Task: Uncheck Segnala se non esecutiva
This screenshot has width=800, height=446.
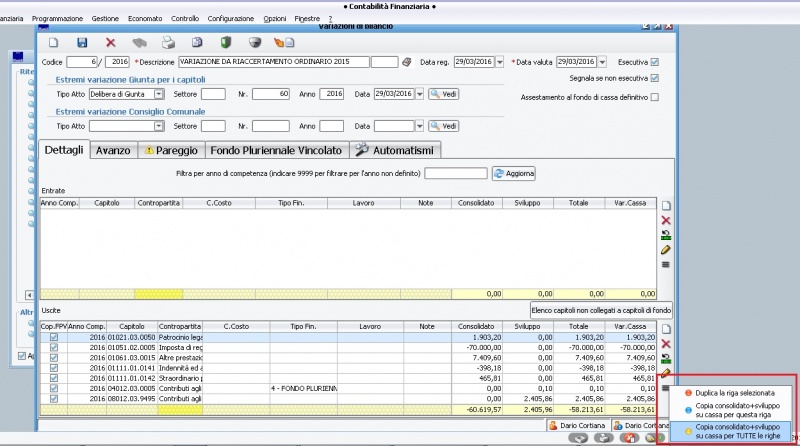Action: pyautogui.click(x=655, y=78)
